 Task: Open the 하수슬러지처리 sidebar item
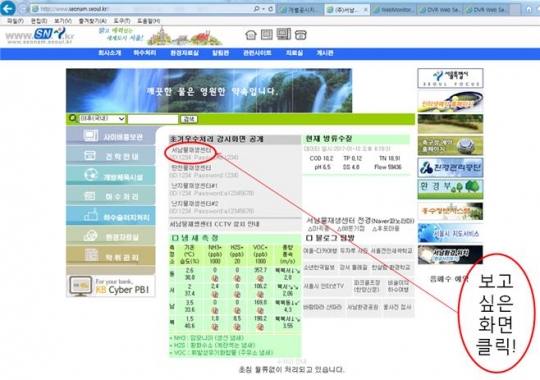tap(111, 216)
